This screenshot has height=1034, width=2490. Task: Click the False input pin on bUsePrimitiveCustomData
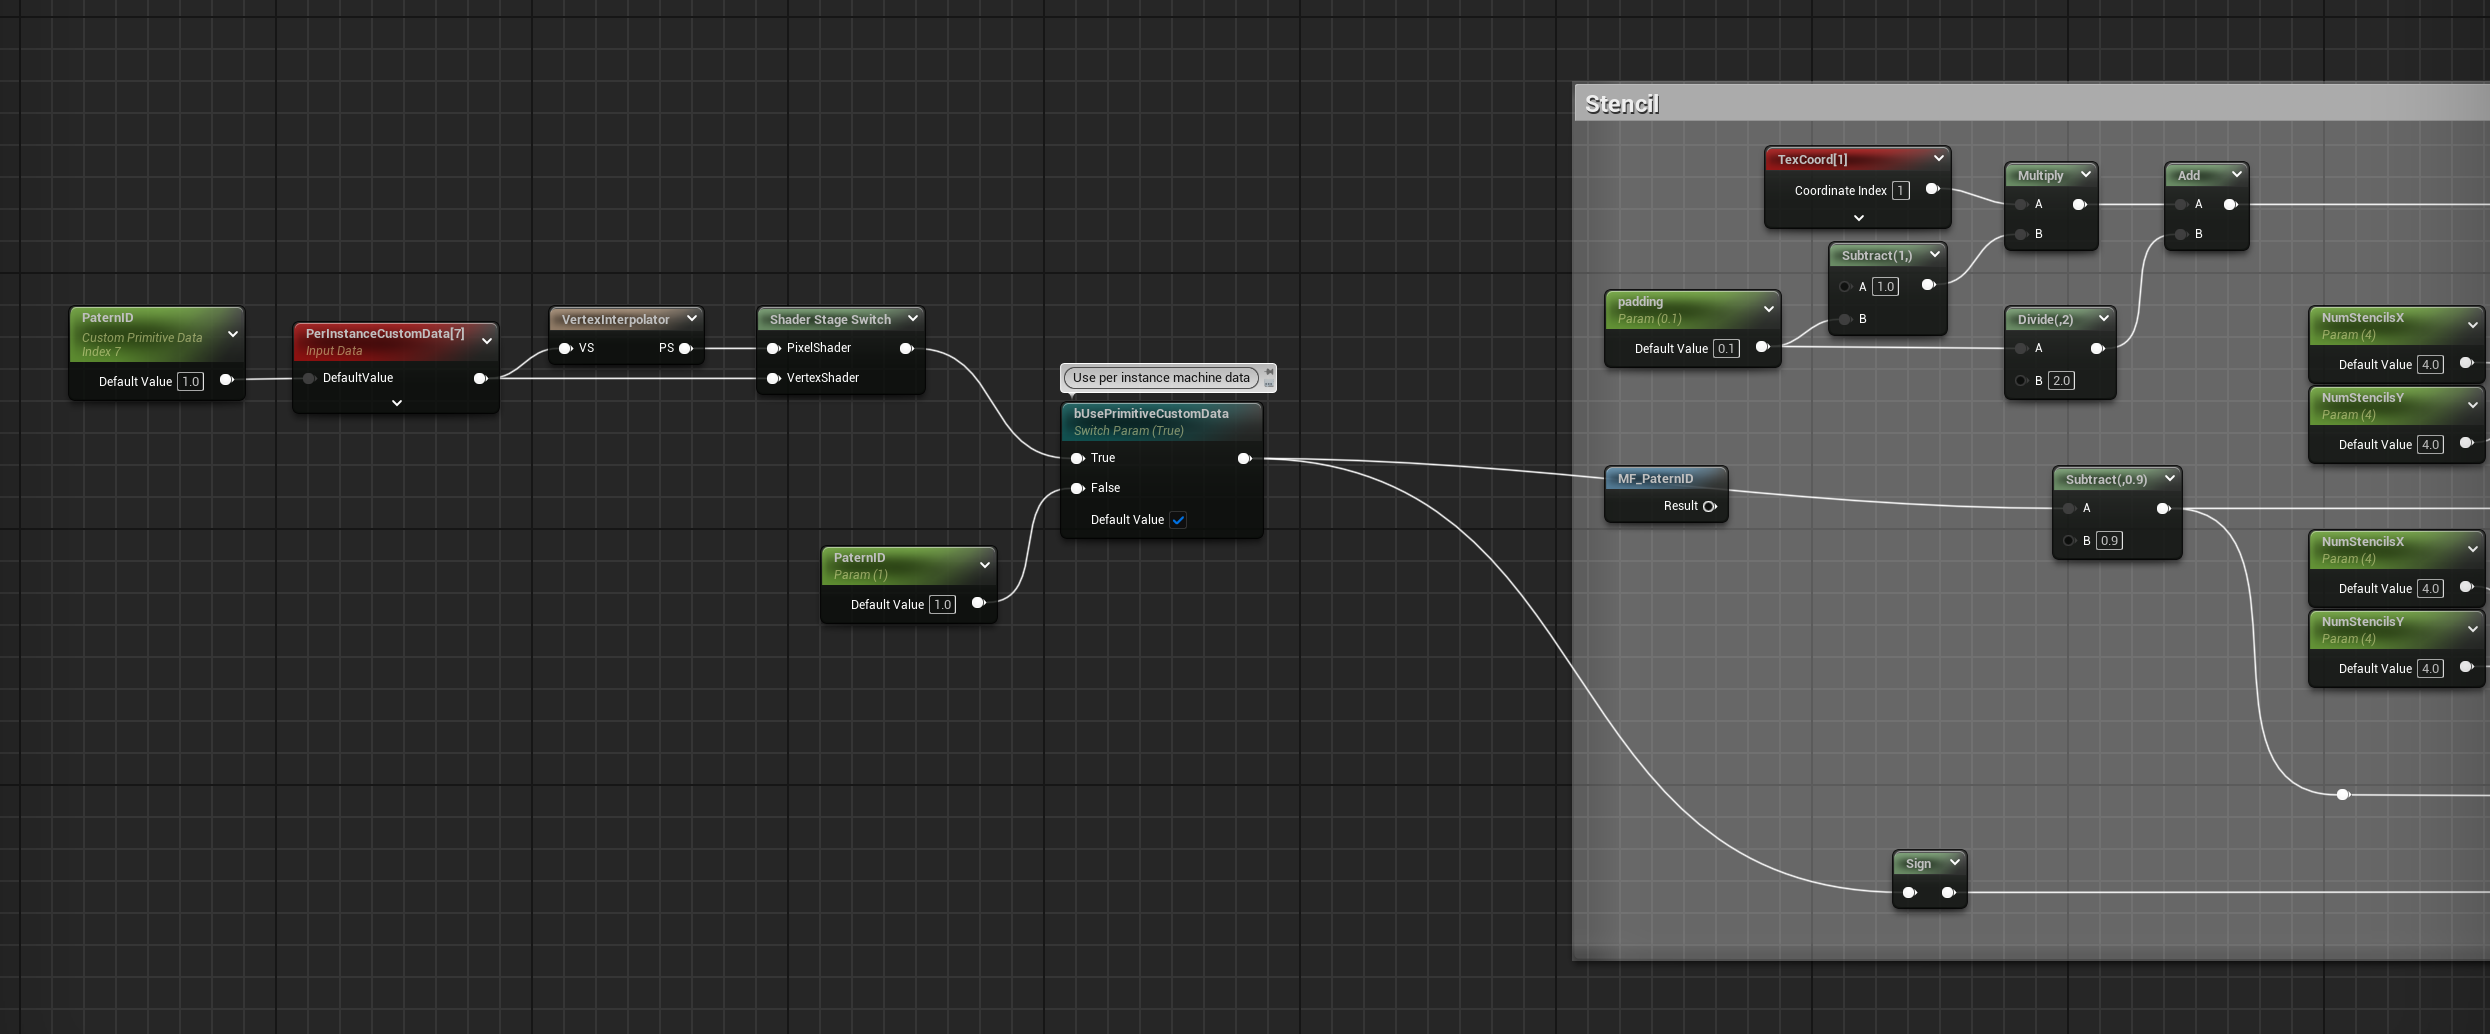click(1078, 488)
